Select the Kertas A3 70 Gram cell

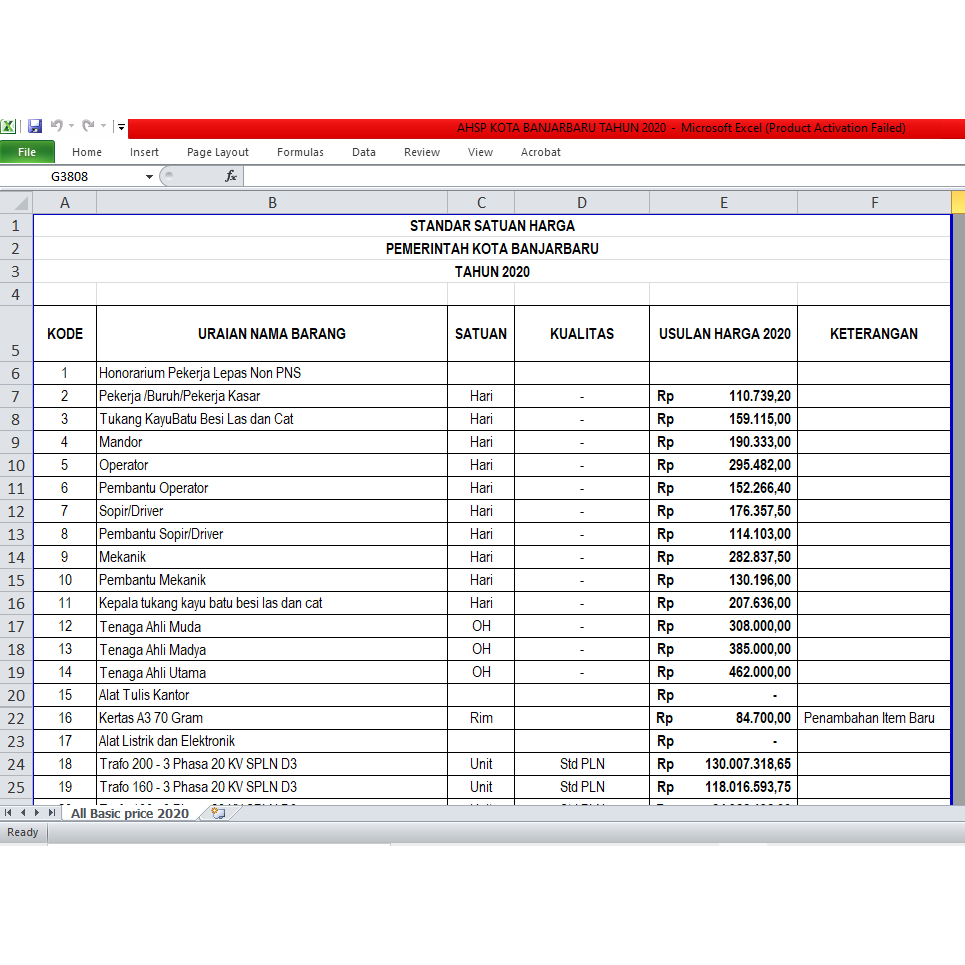[x=272, y=718]
